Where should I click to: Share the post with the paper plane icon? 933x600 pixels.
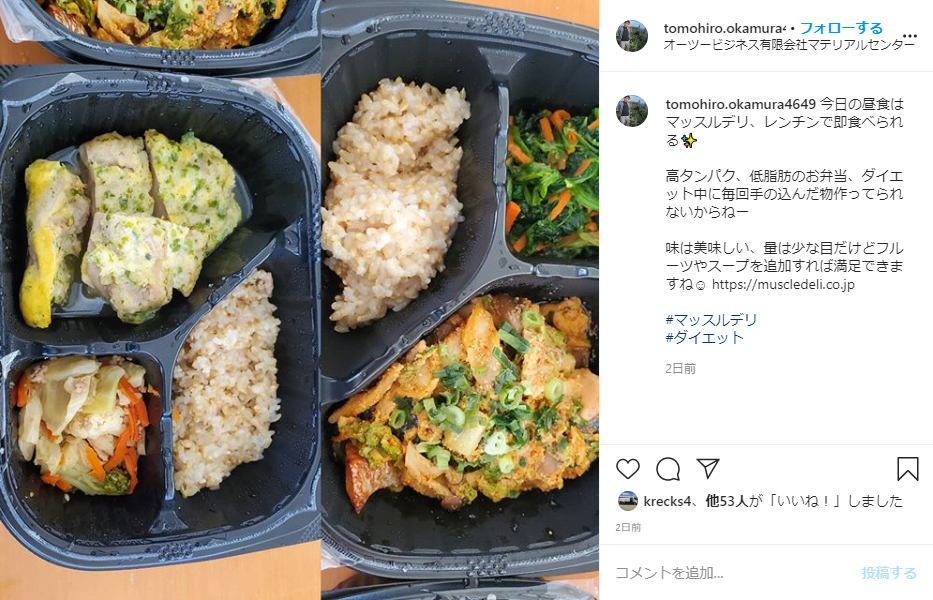pos(708,468)
